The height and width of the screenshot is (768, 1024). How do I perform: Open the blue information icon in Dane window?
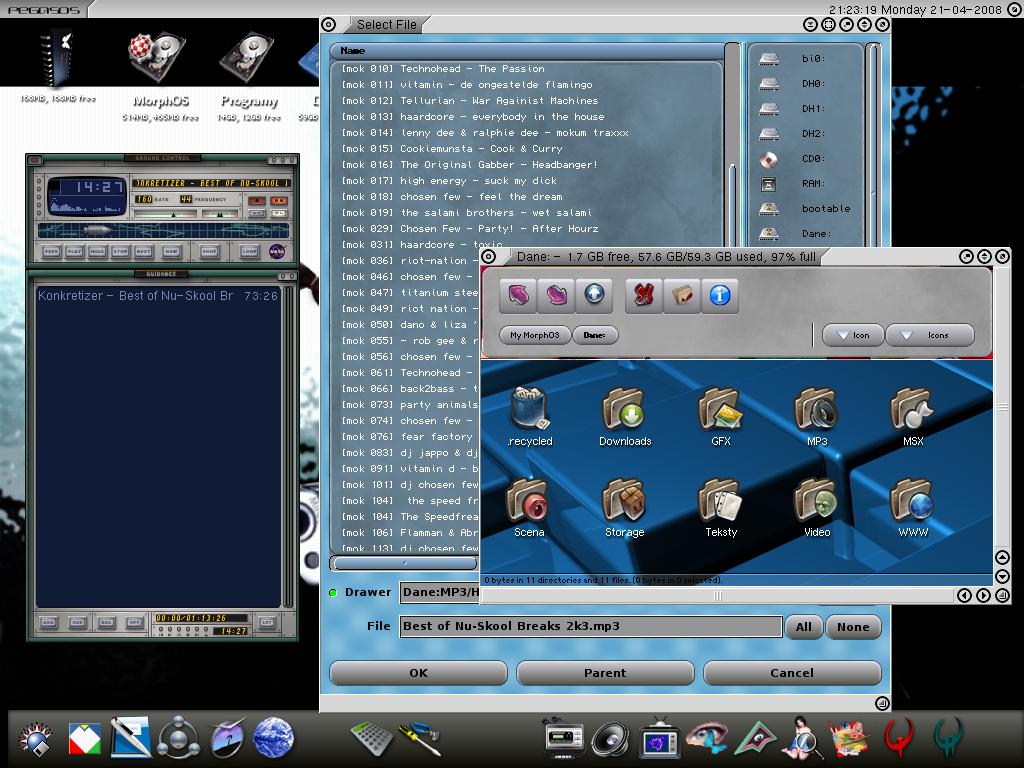(720, 295)
